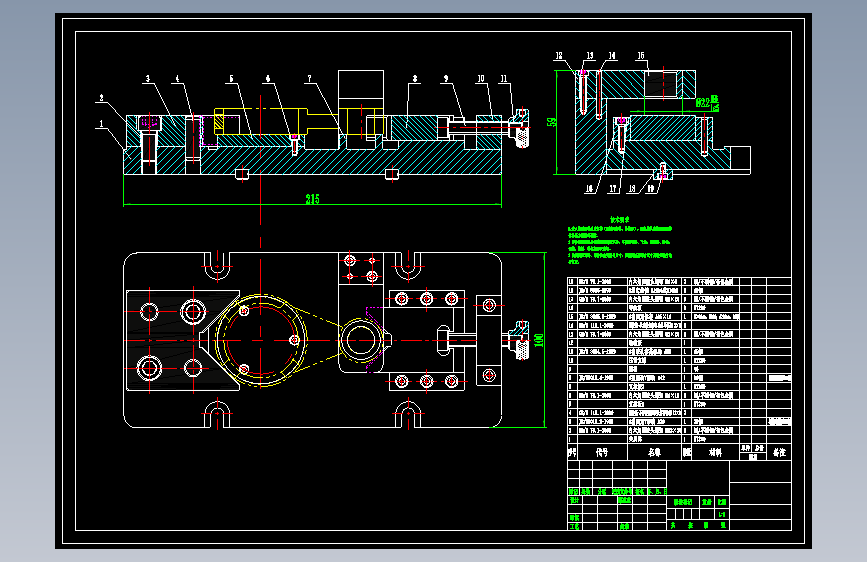
Task: Select part balloon number 15
Action: coord(641,55)
